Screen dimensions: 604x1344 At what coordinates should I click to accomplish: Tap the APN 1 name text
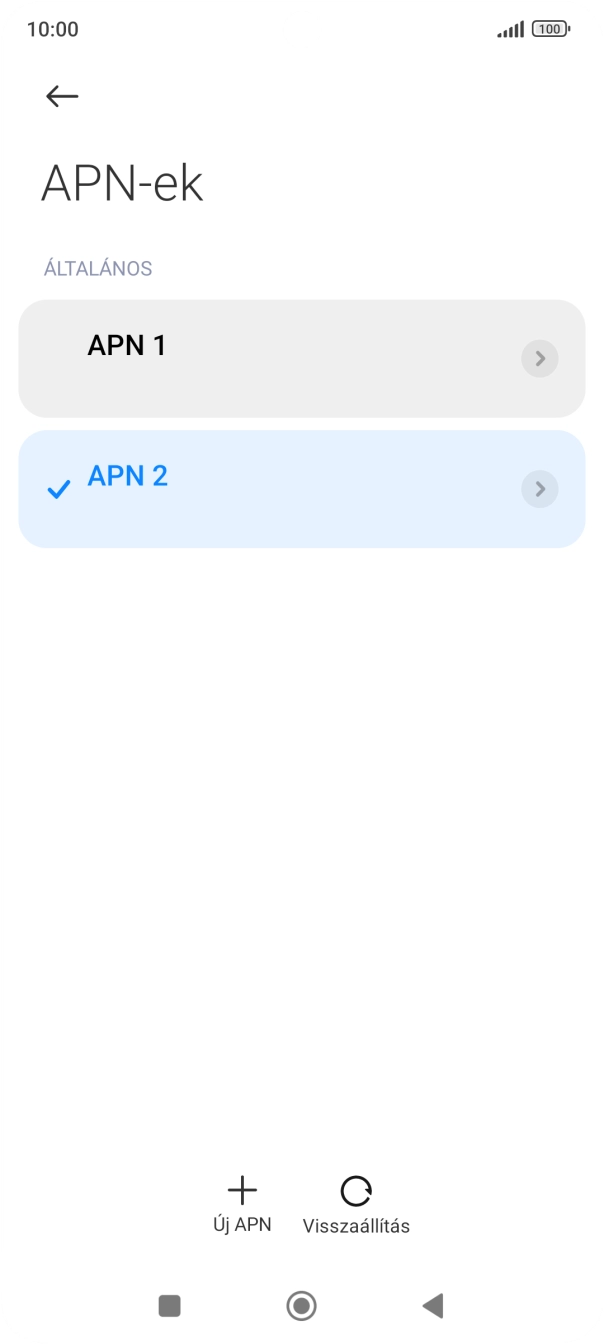click(127, 346)
